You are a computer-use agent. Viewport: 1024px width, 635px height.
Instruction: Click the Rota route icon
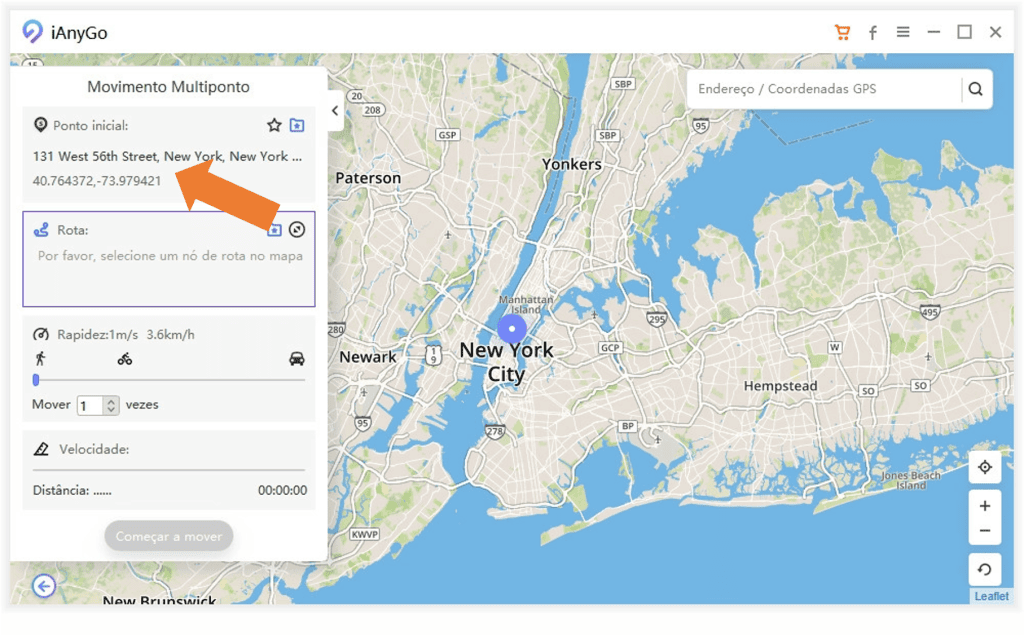pos(41,229)
